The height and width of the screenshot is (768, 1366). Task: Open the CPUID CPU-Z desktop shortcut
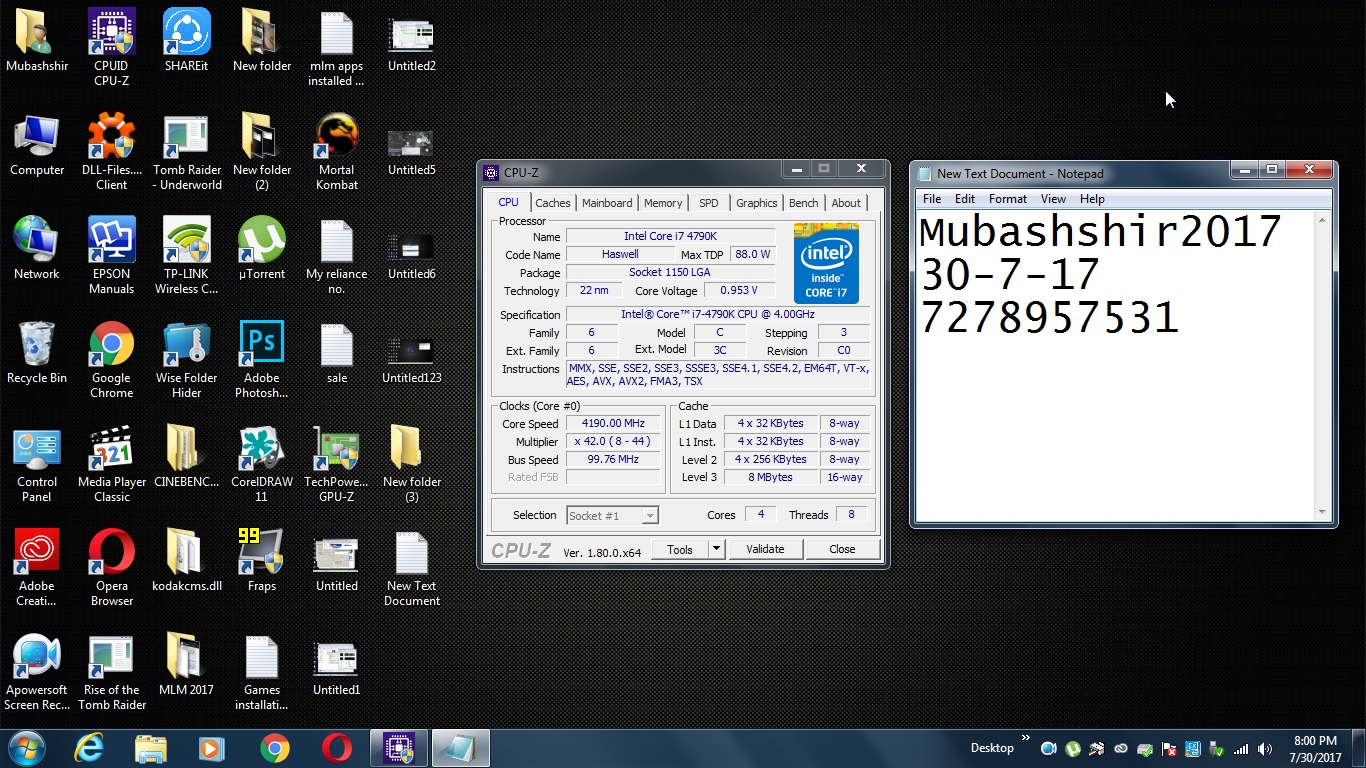tap(111, 46)
